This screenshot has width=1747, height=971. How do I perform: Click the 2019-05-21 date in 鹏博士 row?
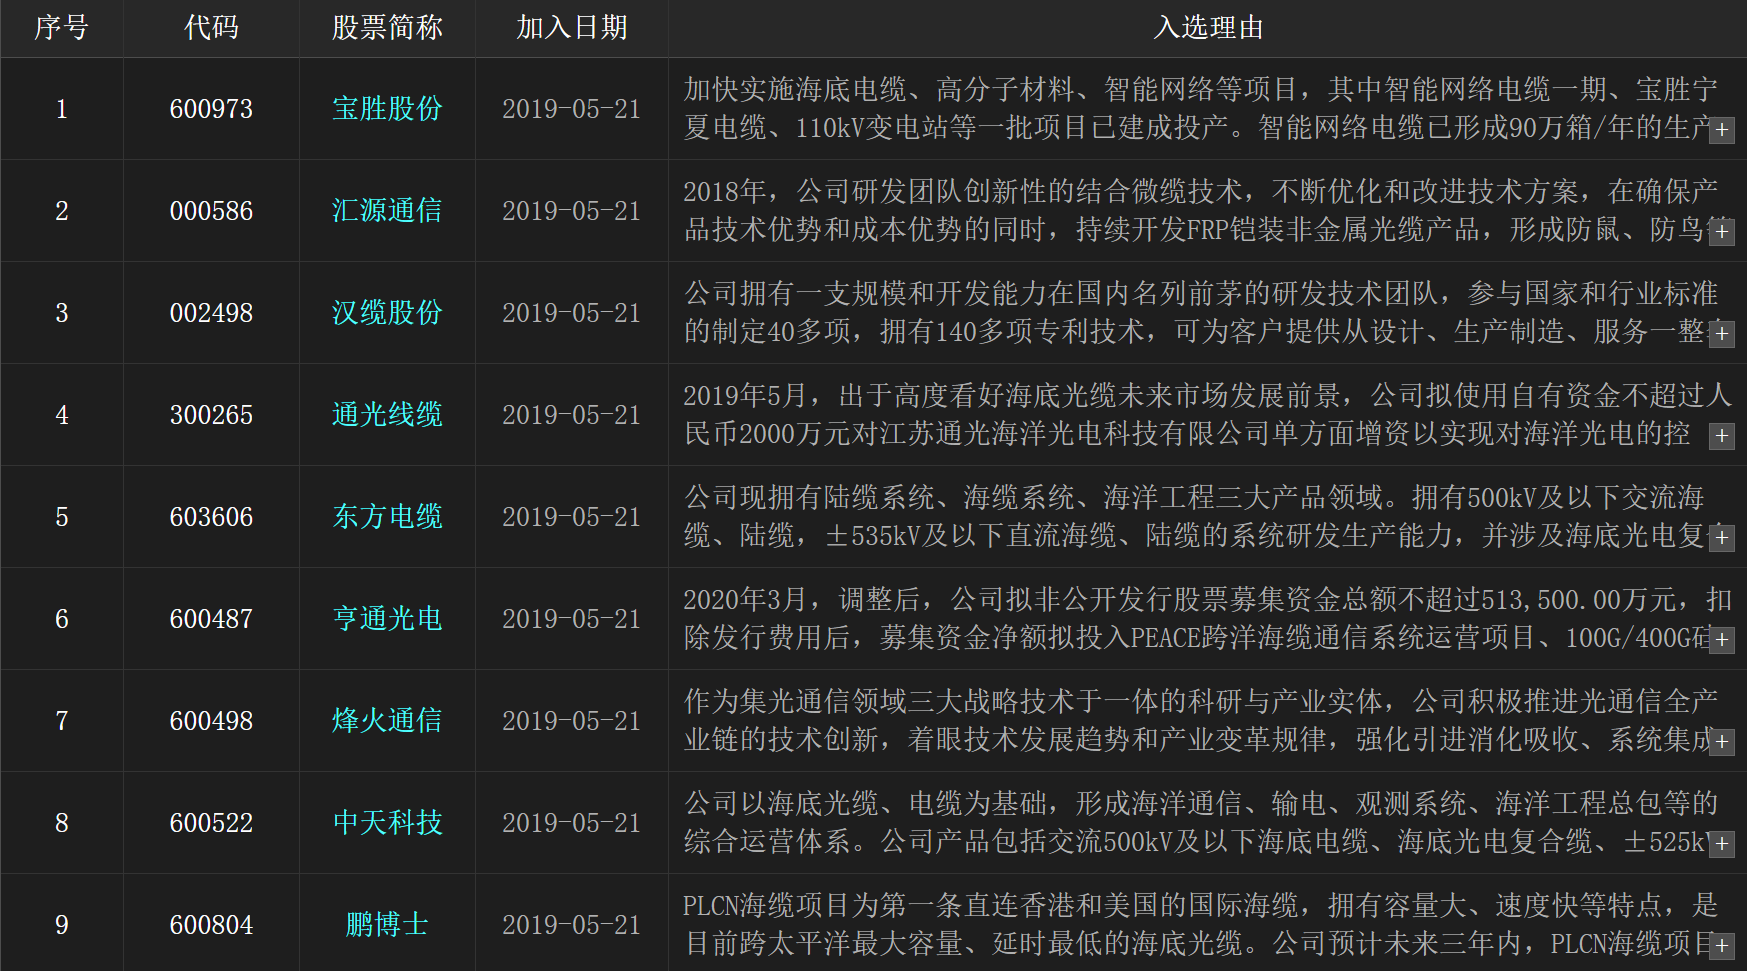pos(571,925)
